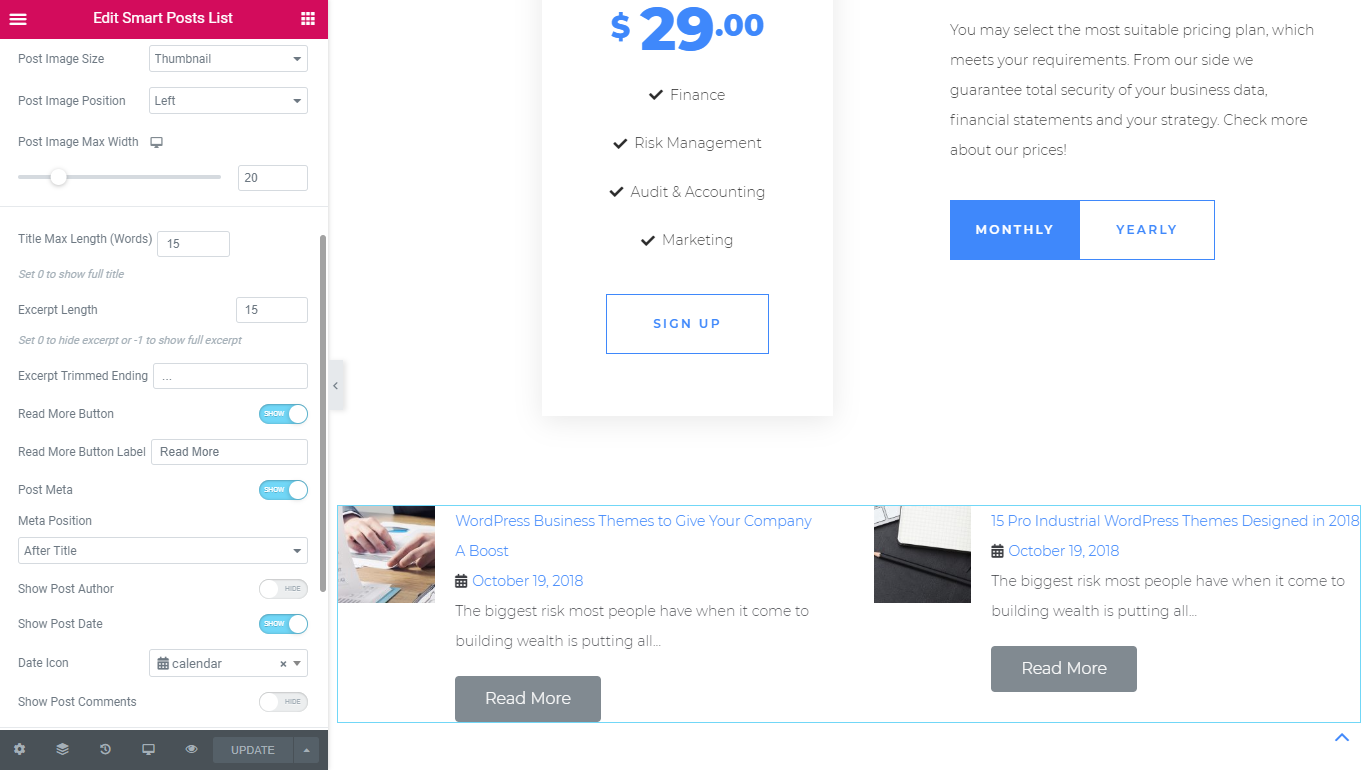1367x770 pixels.
Task: Select the YEARLY pricing tab
Action: pyautogui.click(x=1147, y=230)
